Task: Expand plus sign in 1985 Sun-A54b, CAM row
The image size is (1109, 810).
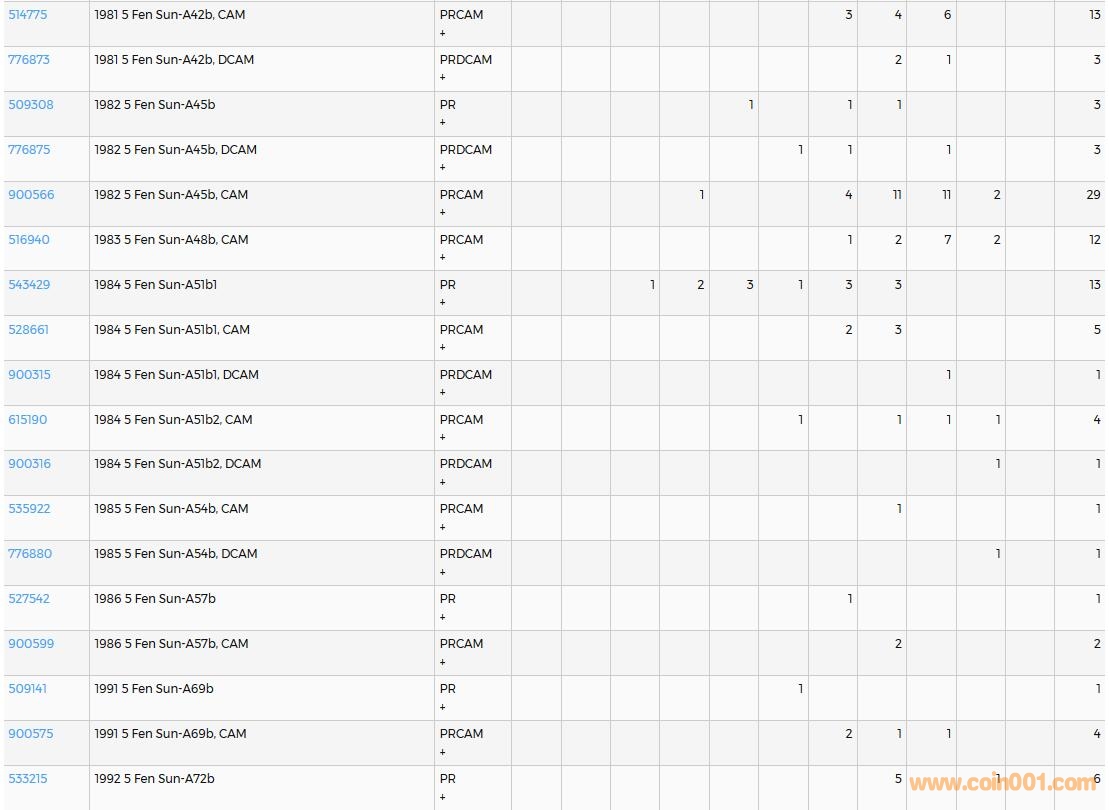Action: click(x=443, y=527)
